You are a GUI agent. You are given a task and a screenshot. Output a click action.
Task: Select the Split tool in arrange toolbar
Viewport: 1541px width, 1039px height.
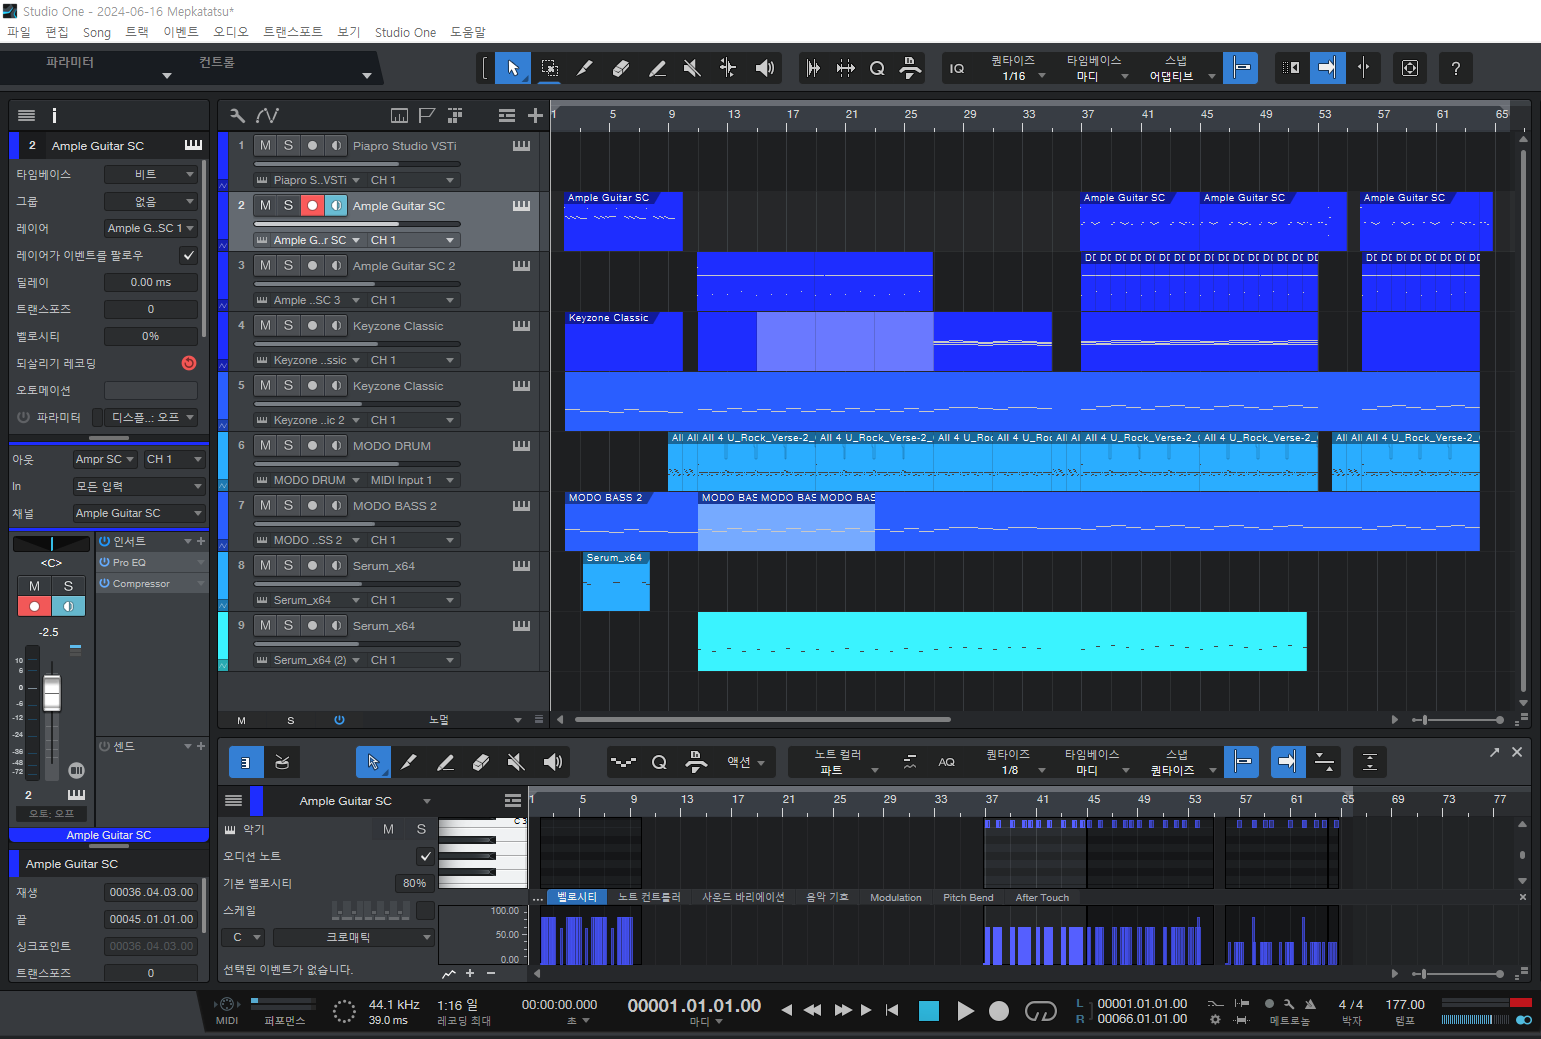point(585,68)
